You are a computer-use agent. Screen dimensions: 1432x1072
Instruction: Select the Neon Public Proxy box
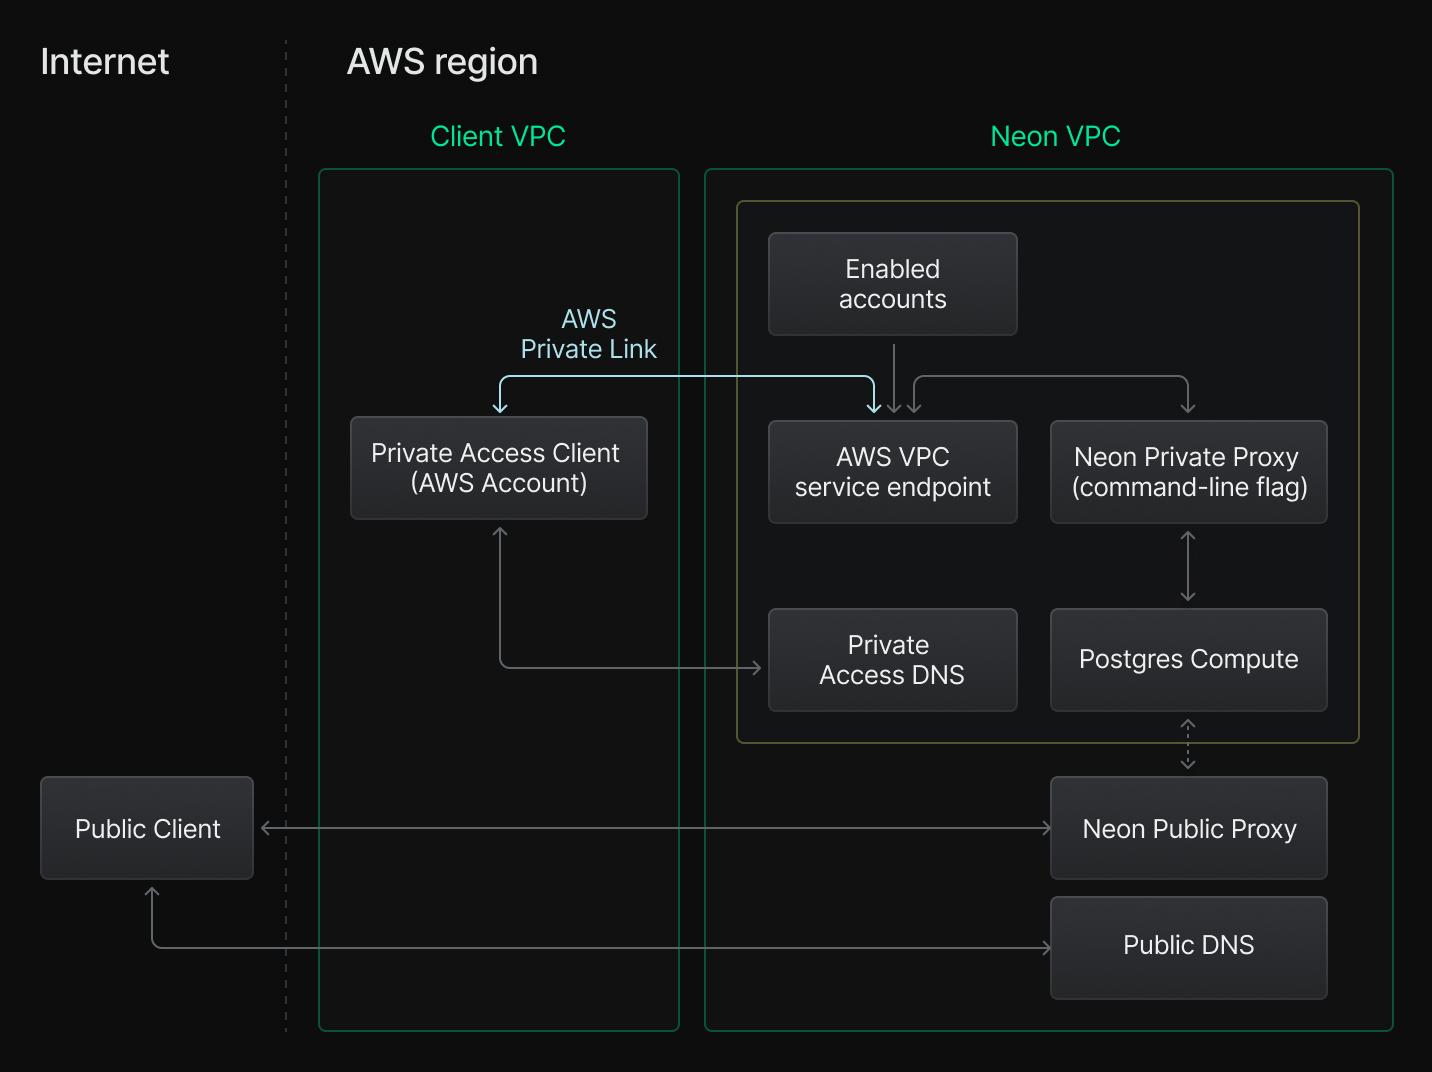tap(1188, 828)
